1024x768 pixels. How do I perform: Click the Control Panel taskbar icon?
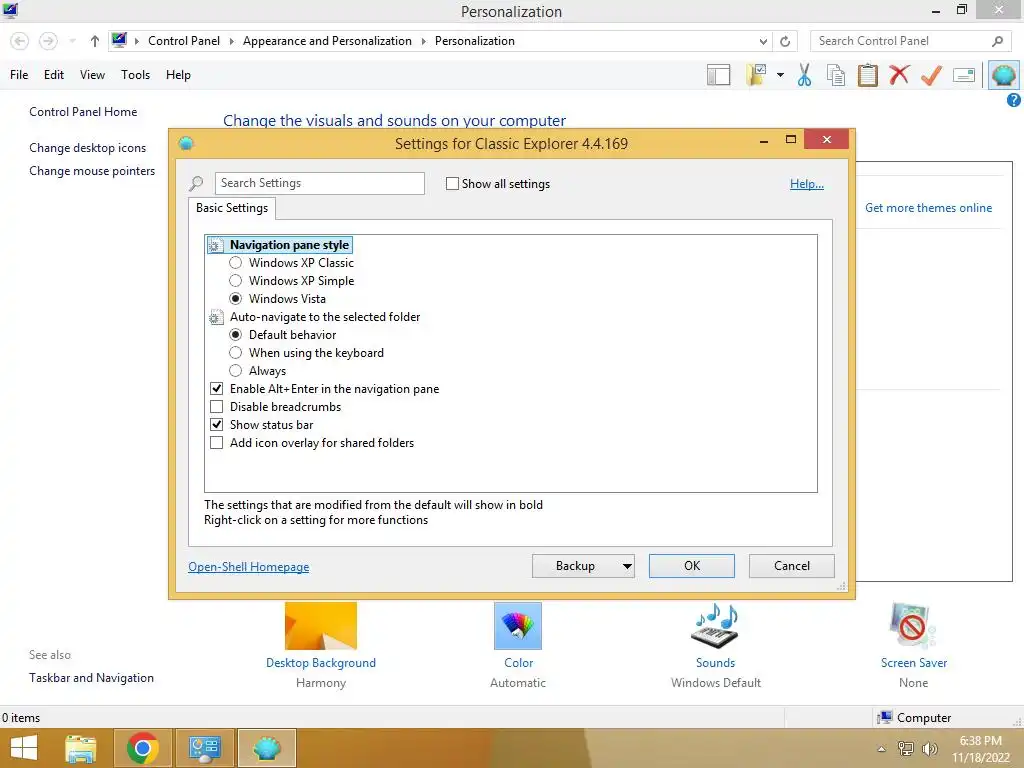(x=204, y=748)
